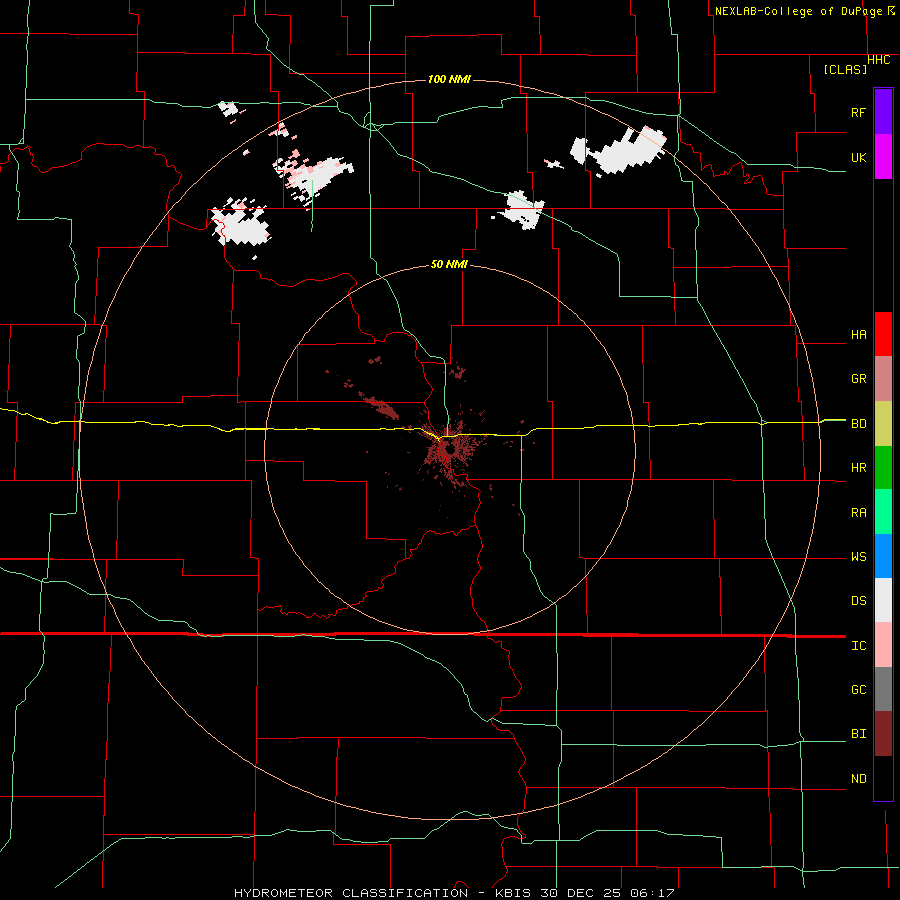Click the HHC product code label

(879, 60)
